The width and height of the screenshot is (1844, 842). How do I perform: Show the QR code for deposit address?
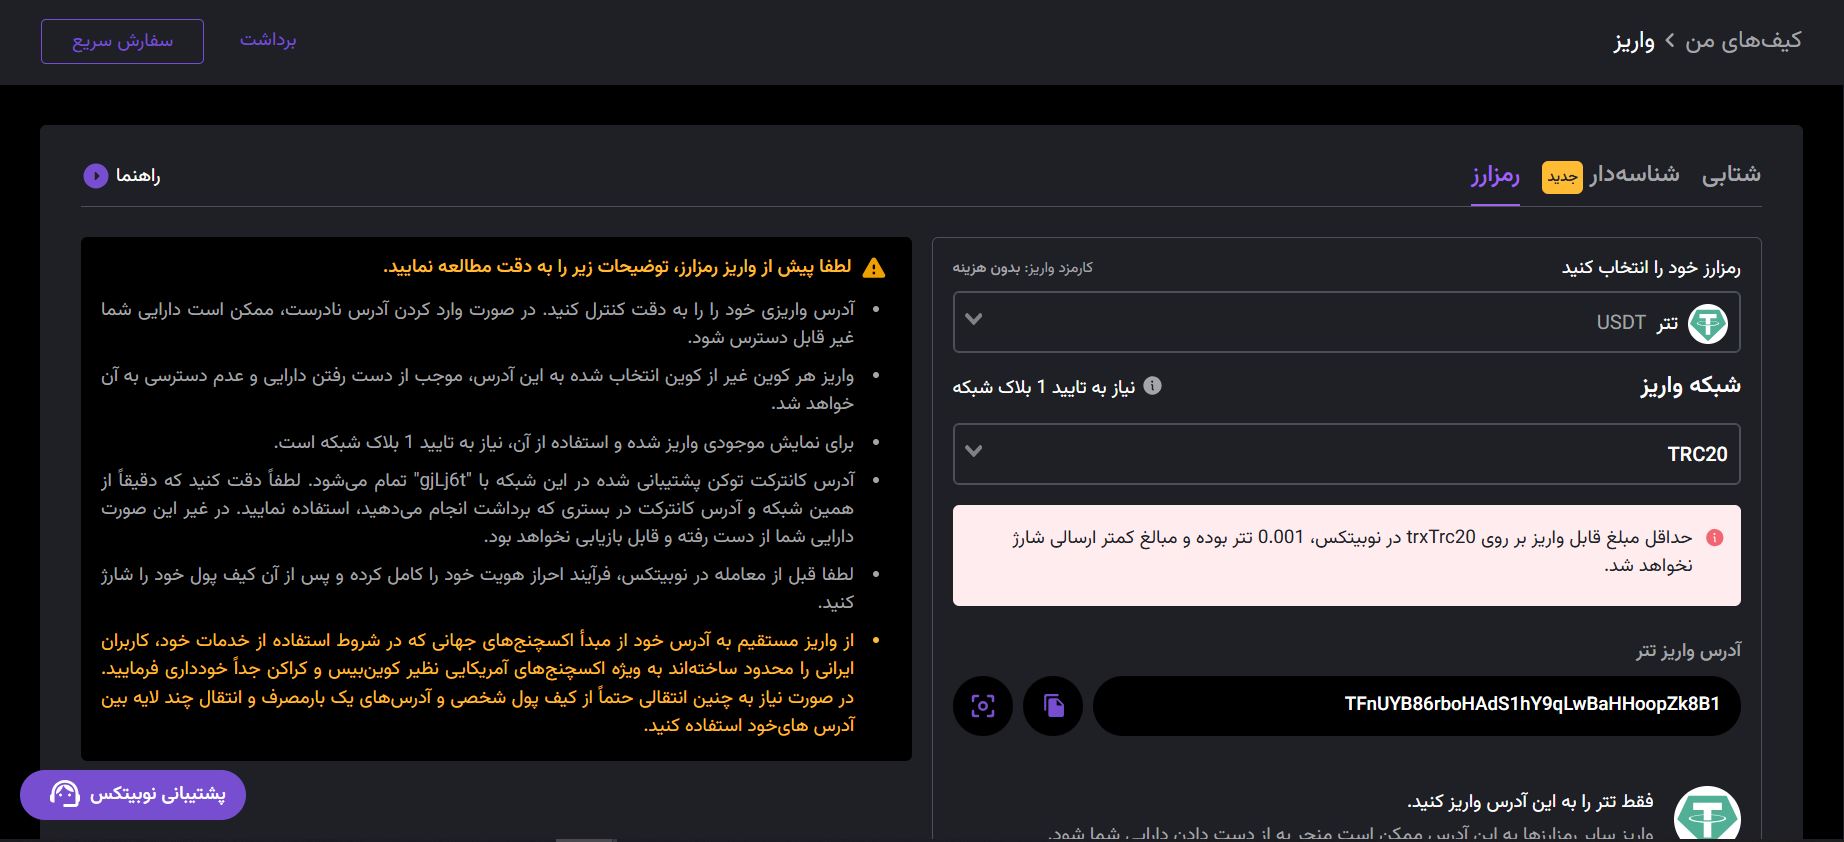tap(983, 706)
